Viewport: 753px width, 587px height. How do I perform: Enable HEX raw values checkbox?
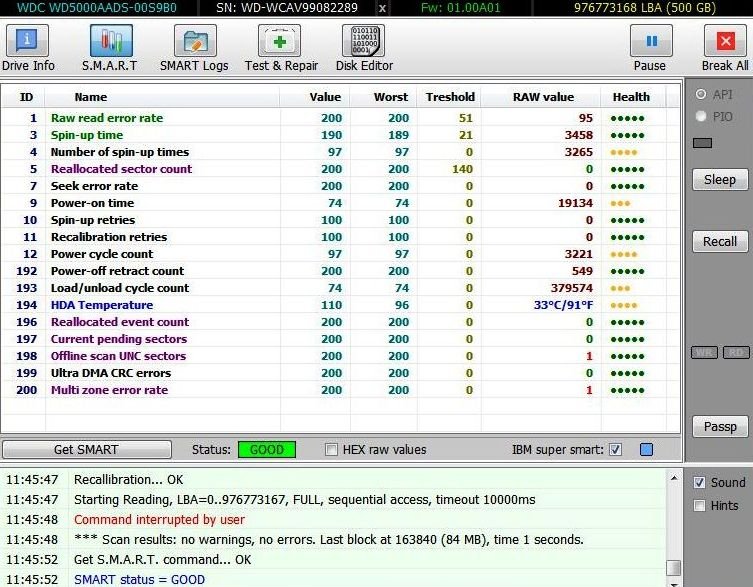point(331,450)
